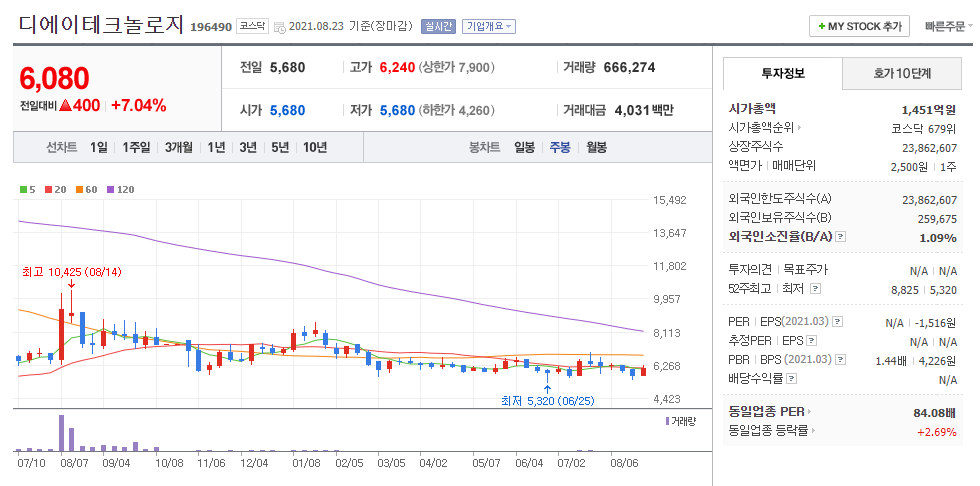Viewport: 980px width, 486px height.
Task: Switch to the 투자정보 tab
Action: tap(782, 73)
